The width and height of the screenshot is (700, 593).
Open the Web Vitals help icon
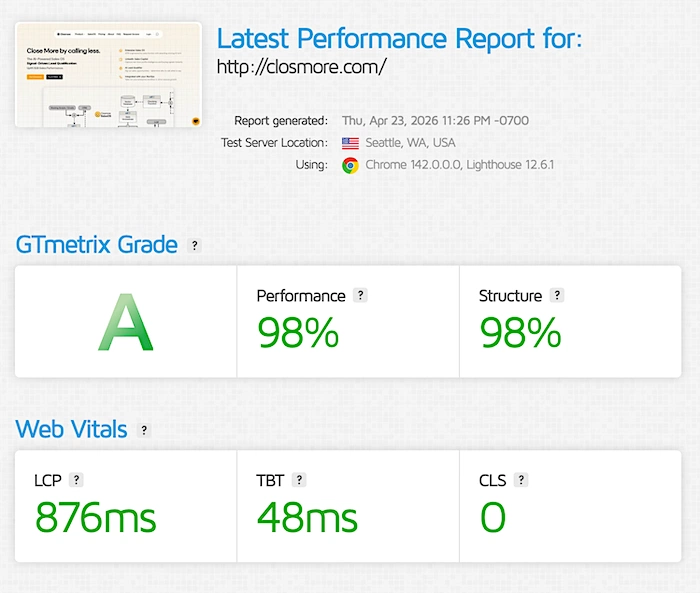pos(144,430)
